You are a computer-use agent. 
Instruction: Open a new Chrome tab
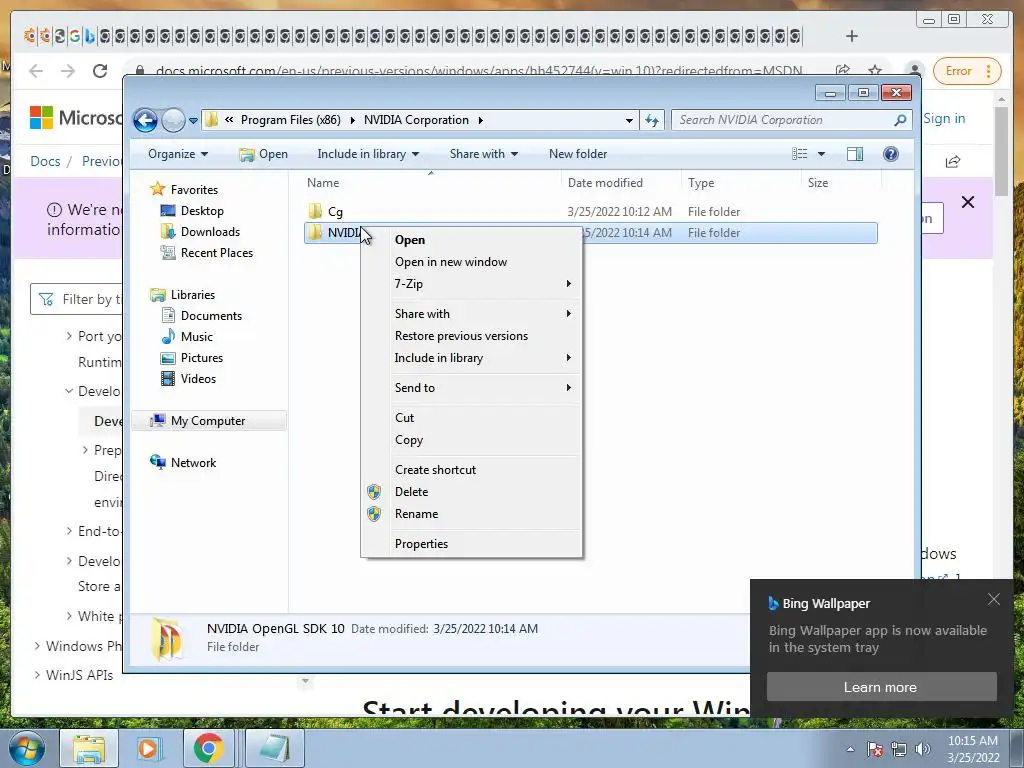point(852,36)
